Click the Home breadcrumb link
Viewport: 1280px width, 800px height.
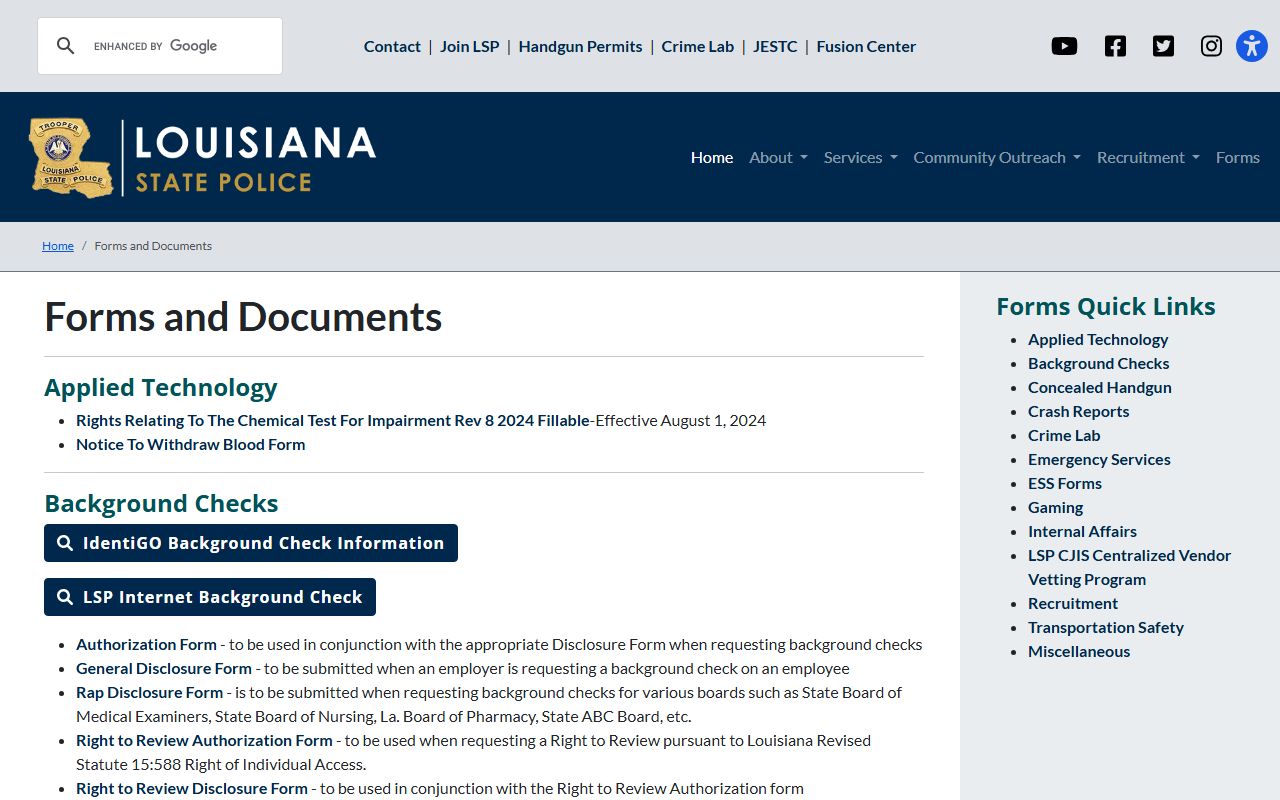[x=58, y=246]
